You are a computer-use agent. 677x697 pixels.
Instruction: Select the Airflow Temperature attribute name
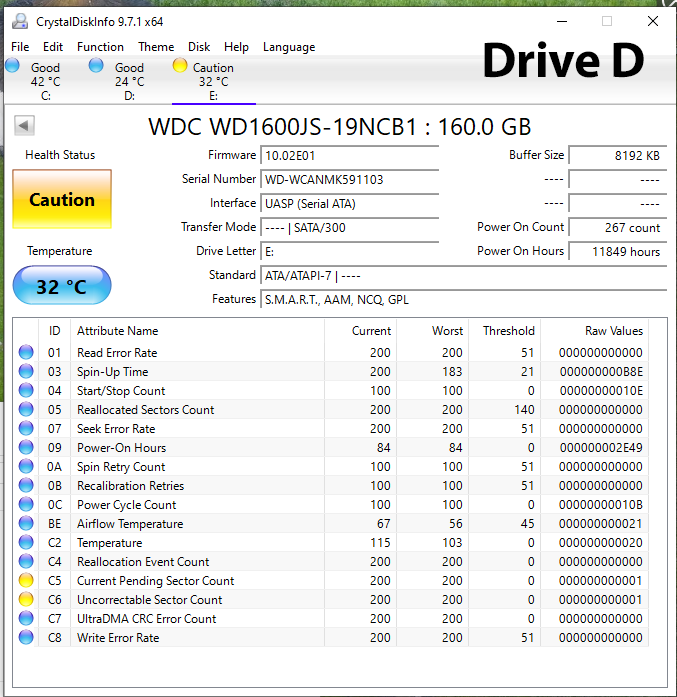pos(130,524)
